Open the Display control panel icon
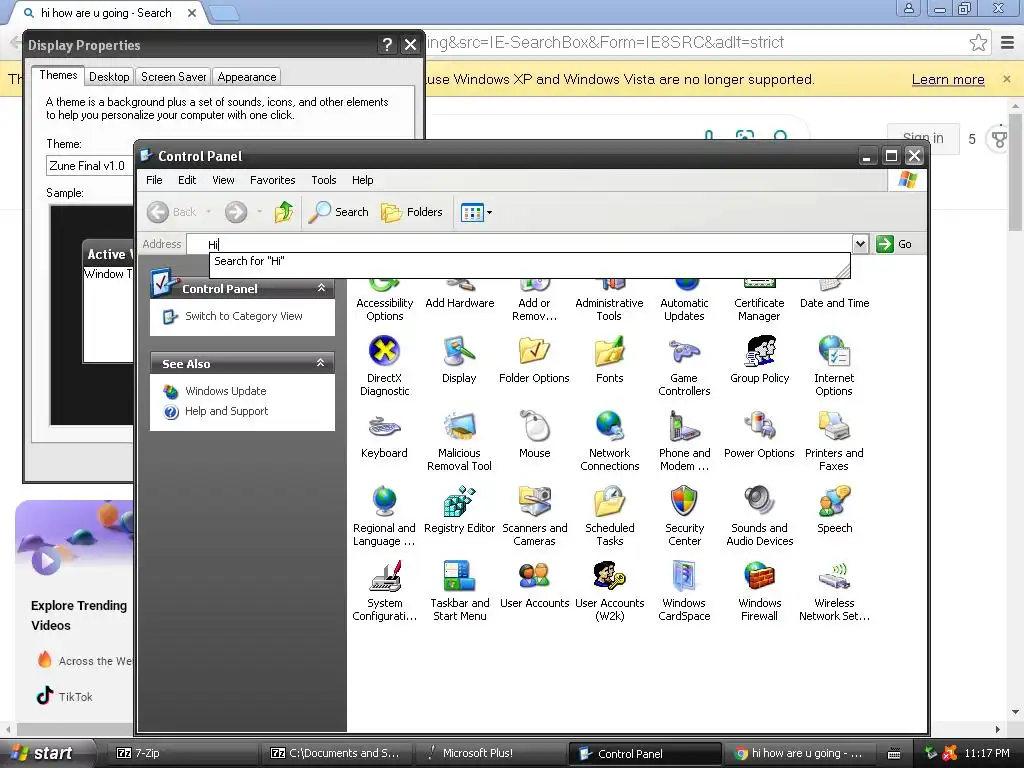The height and width of the screenshot is (768, 1024). point(459,351)
